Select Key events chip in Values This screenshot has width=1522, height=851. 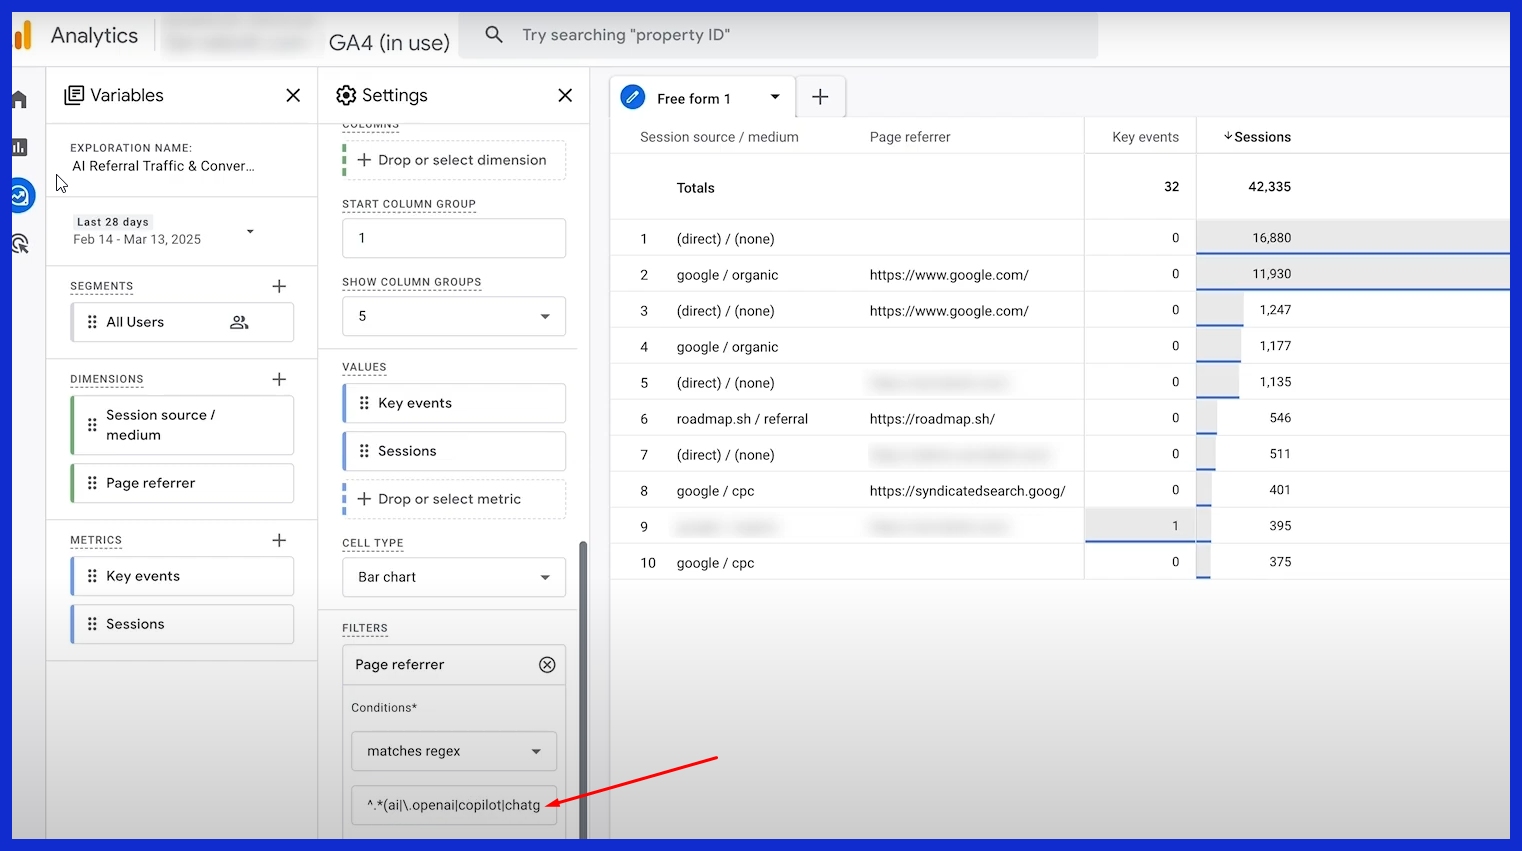tap(454, 403)
